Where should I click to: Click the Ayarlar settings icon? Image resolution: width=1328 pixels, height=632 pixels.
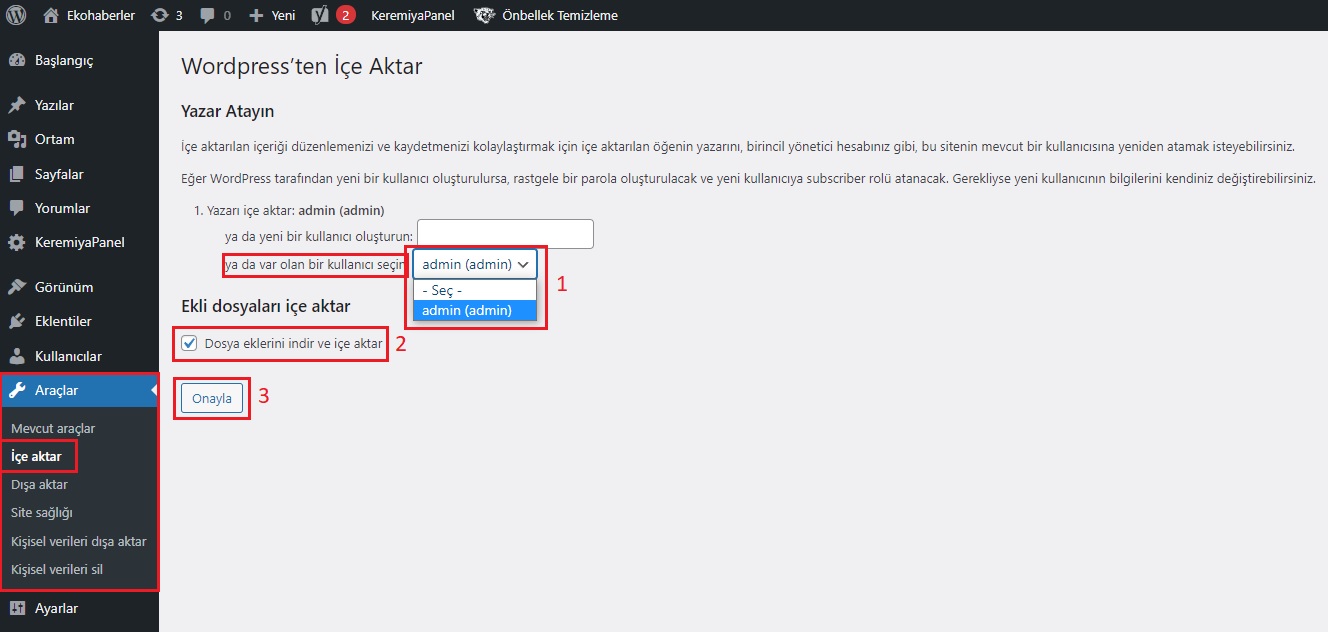16,608
